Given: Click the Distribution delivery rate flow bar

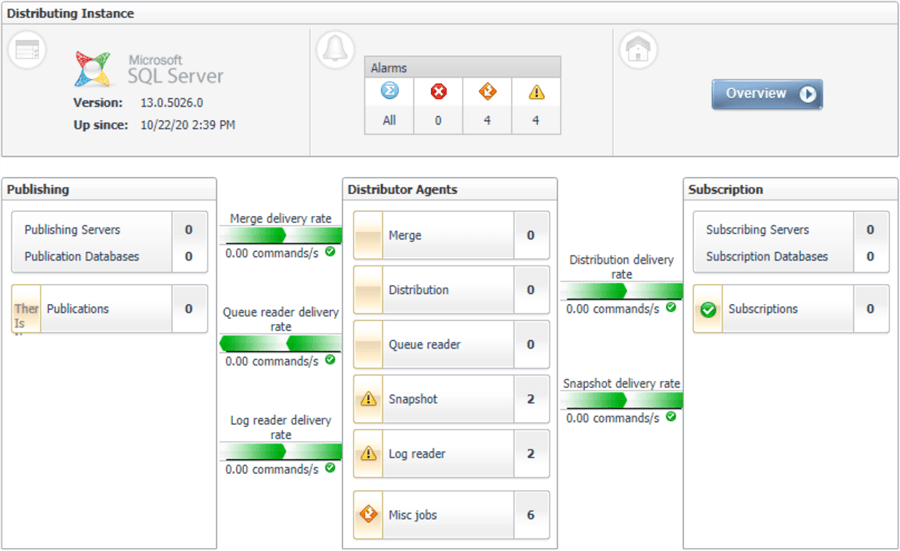Looking at the screenshot, I should pos(622,290).
